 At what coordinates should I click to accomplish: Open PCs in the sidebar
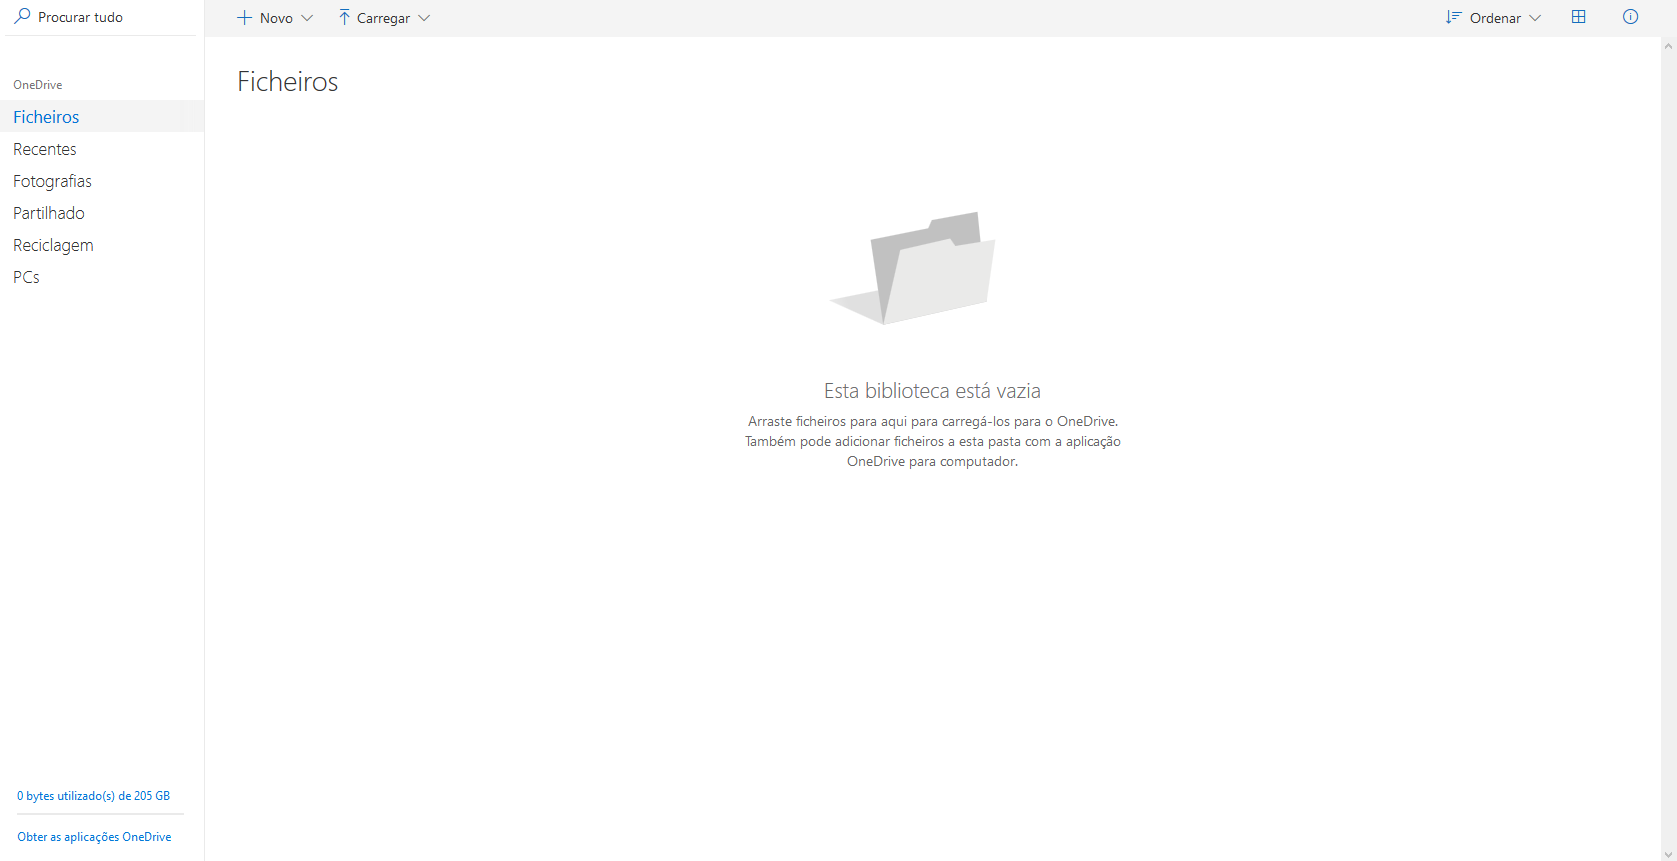coord(102,277)
